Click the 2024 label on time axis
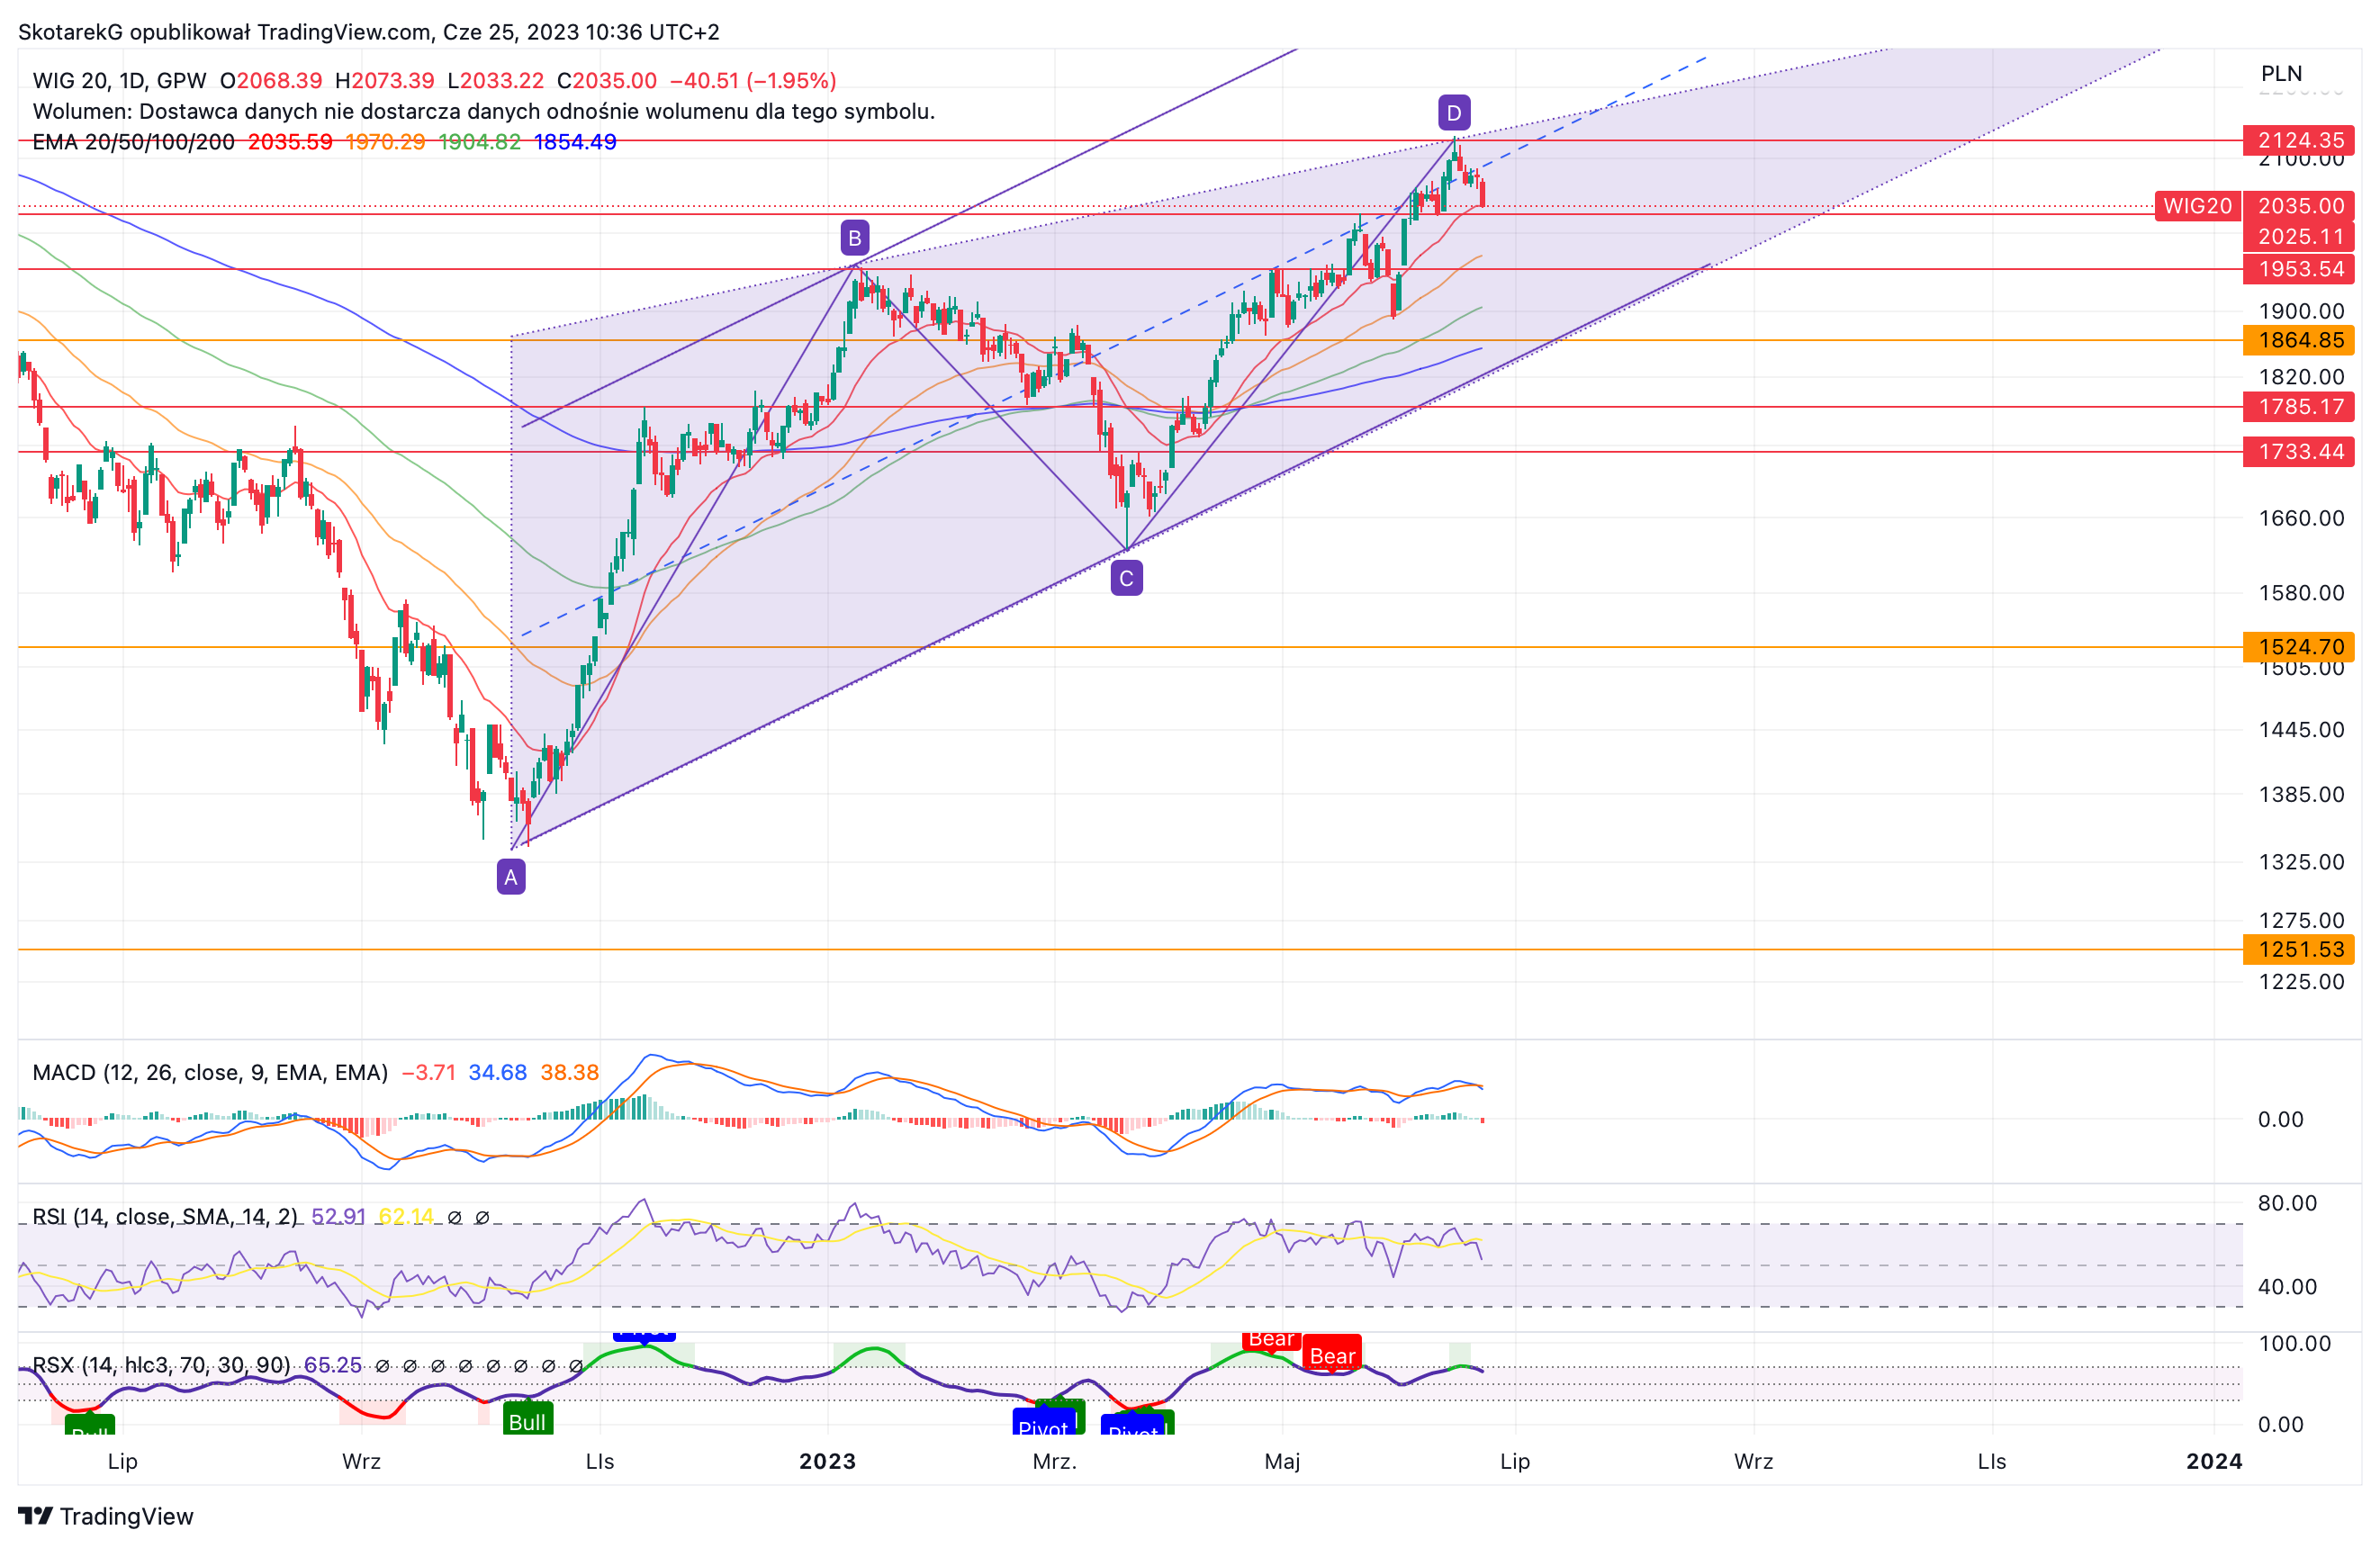2380x1548 pixels. pos(2214,1461)
